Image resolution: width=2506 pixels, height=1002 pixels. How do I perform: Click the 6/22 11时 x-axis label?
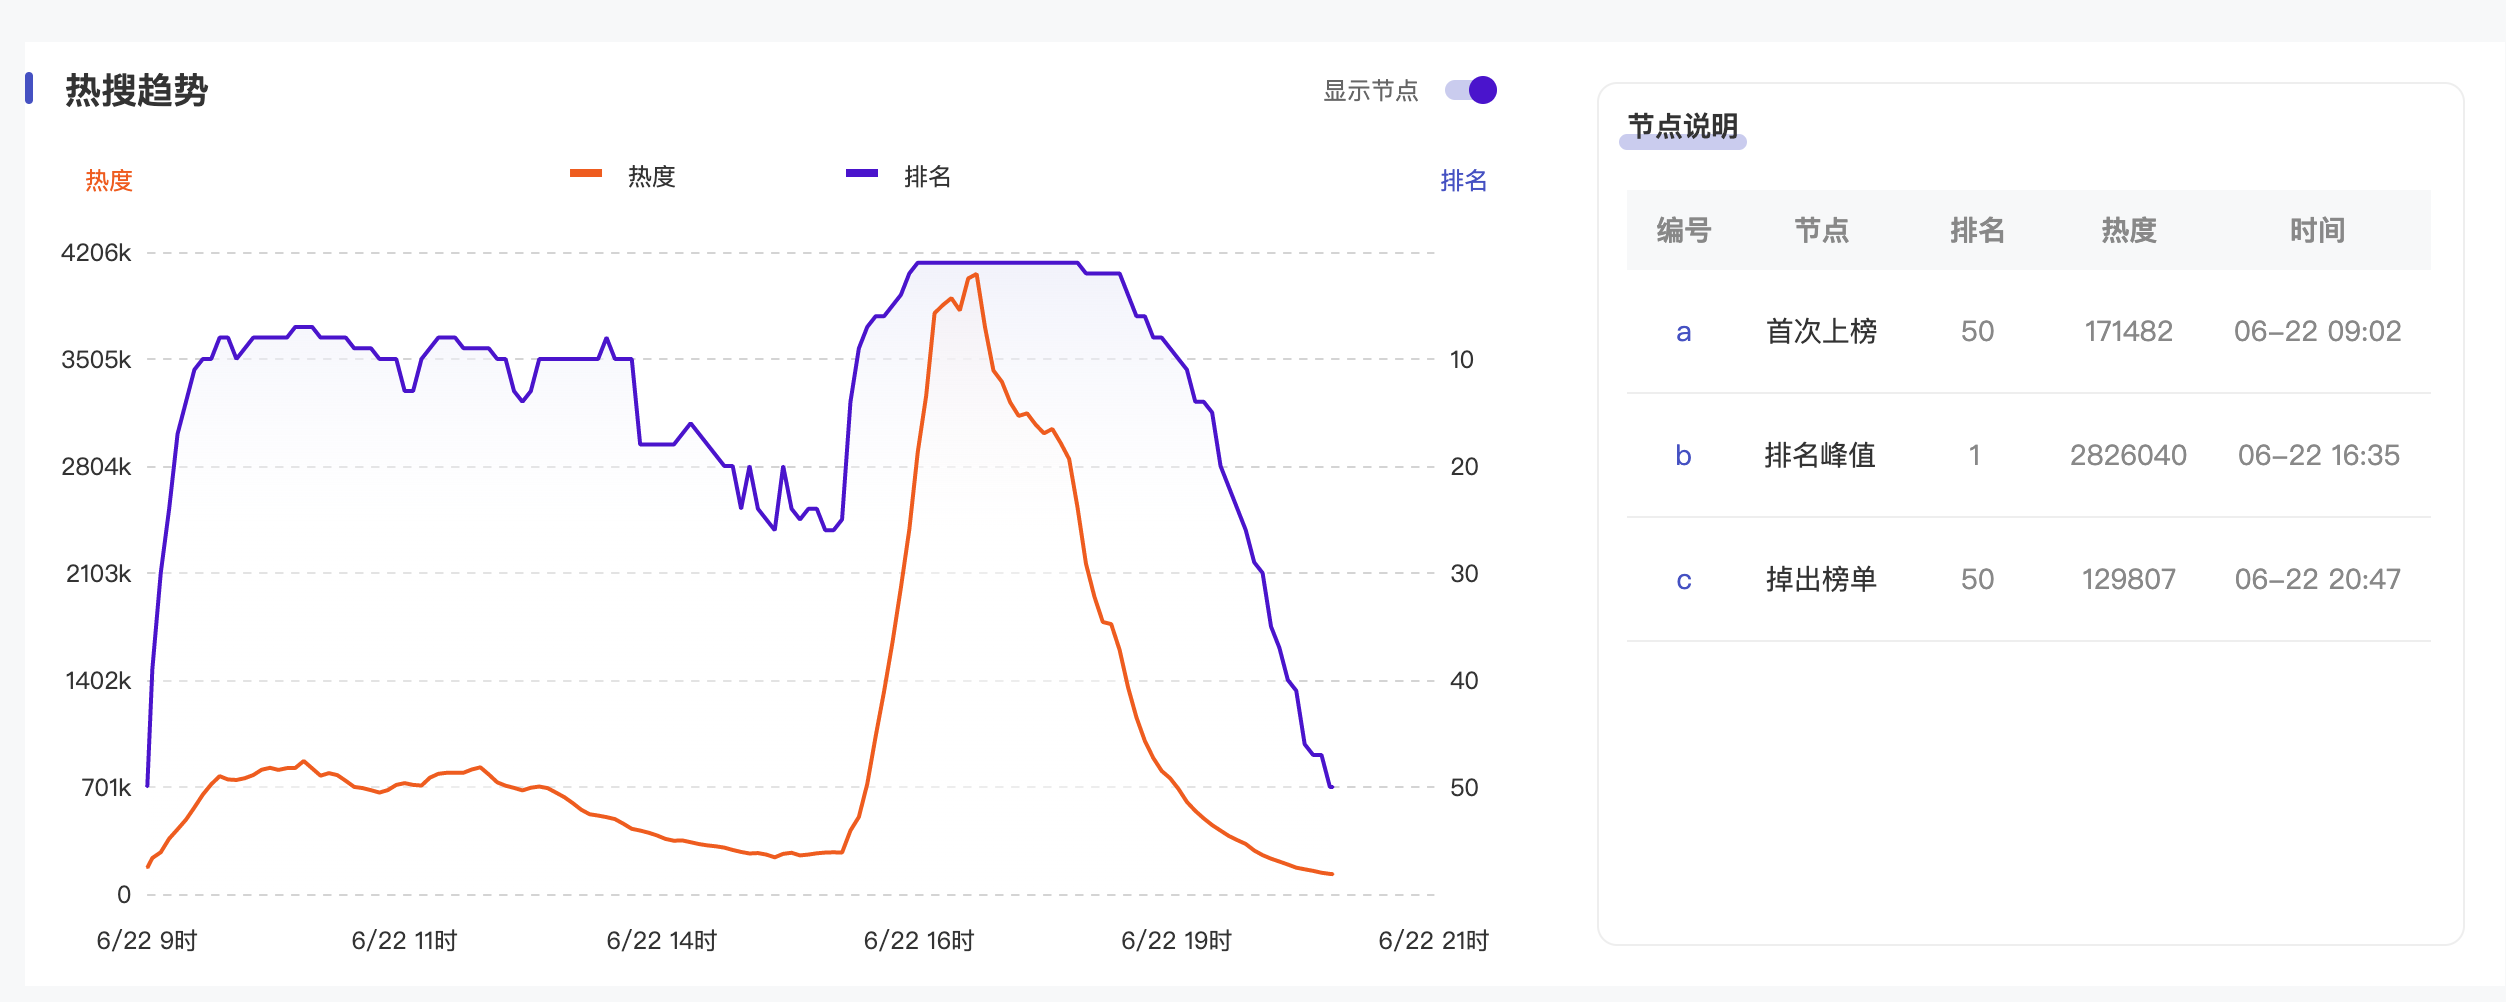pyautogui.click(x=404, y=940)
